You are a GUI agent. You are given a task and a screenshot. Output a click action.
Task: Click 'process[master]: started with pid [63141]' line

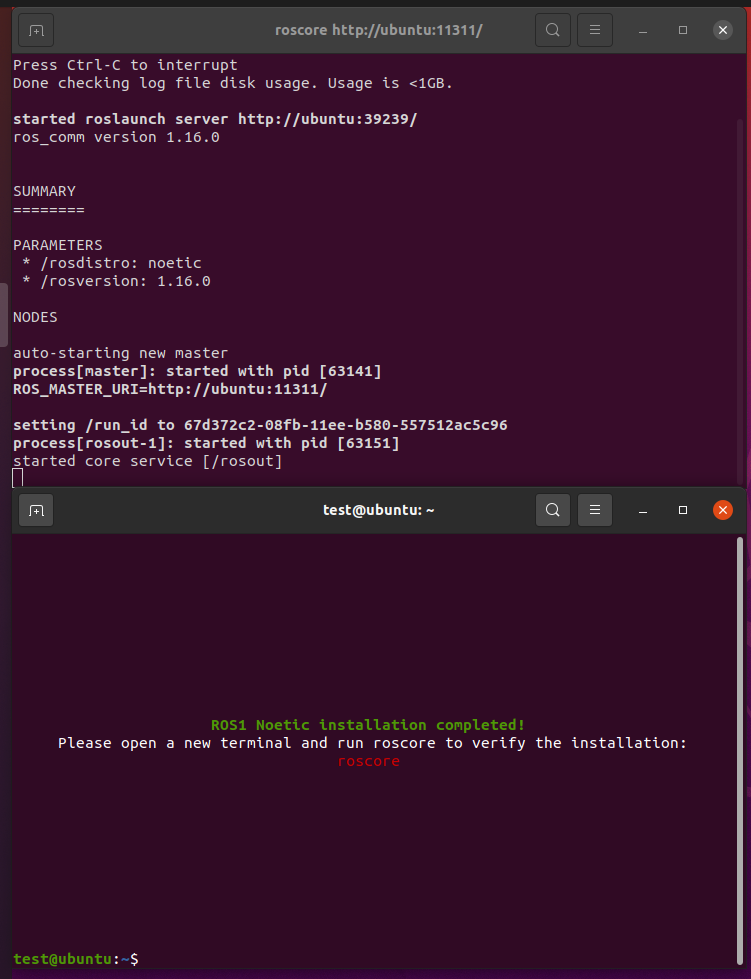point(197,371)
